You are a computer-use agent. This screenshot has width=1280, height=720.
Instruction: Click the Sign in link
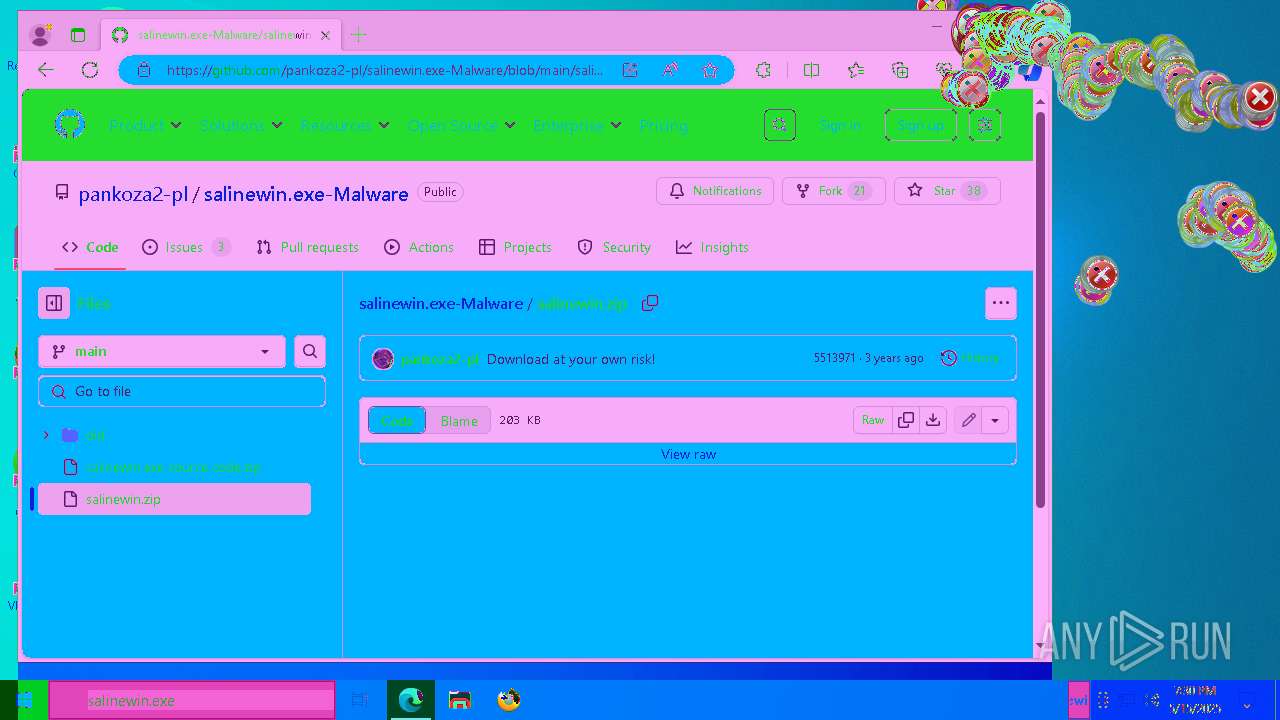coord(840,125)
